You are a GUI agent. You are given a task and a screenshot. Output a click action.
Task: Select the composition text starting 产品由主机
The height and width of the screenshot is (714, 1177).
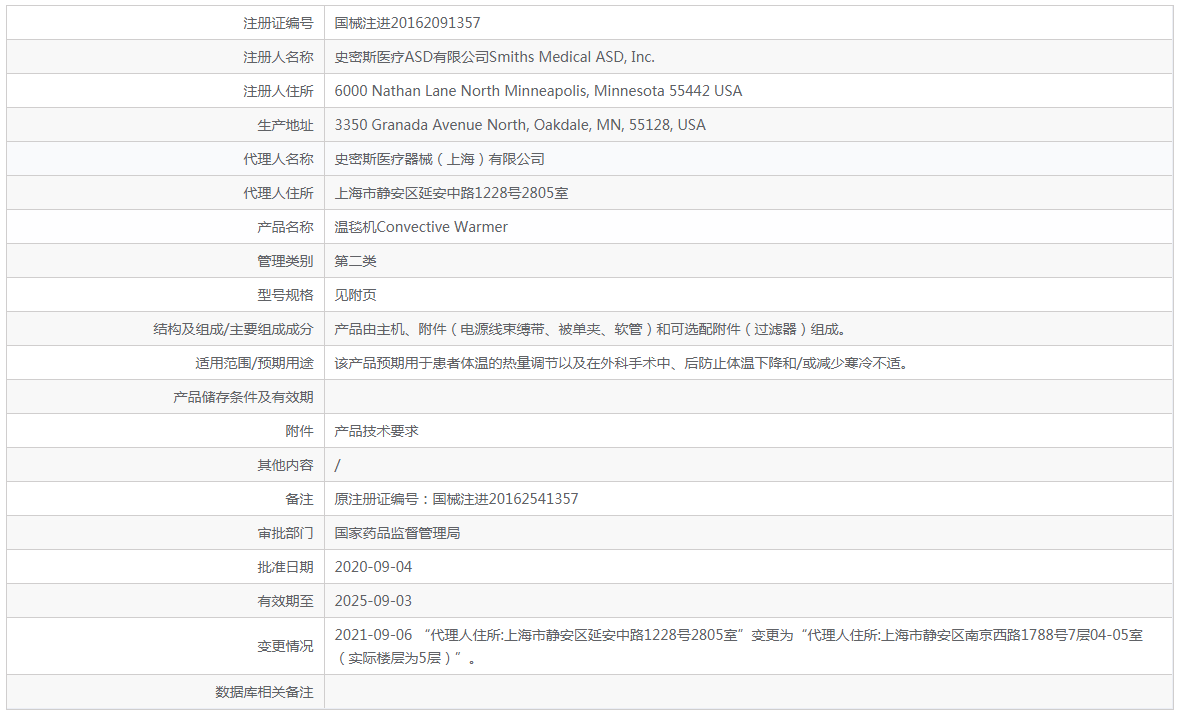coord(591,329)
